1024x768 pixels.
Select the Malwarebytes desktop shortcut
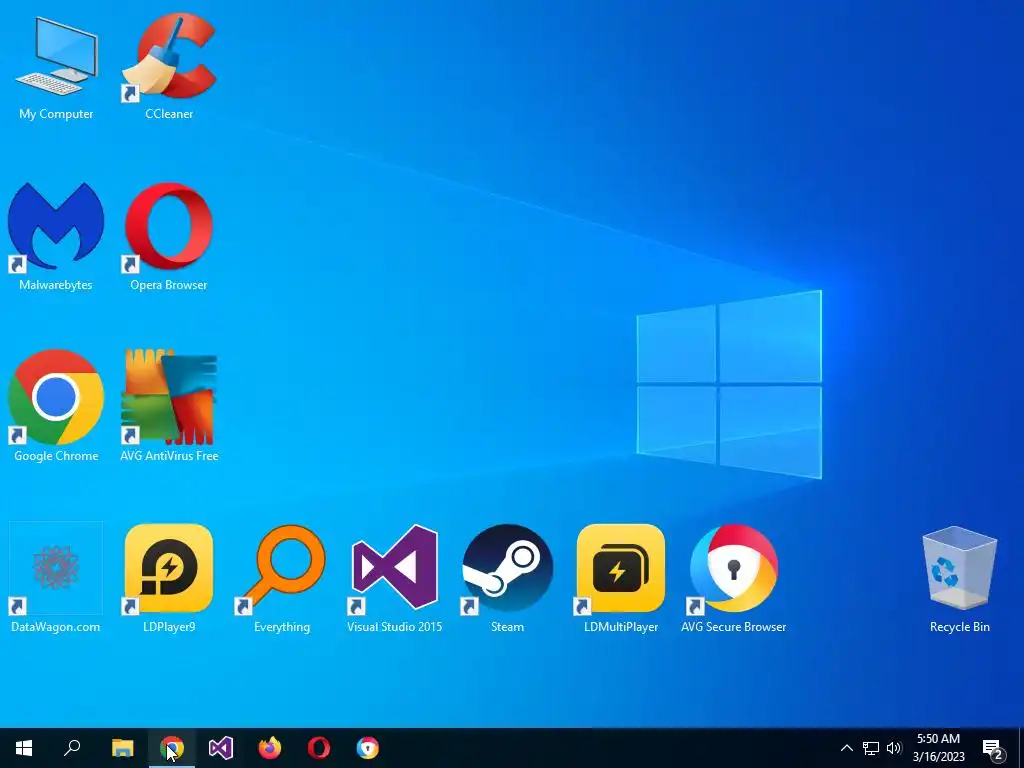tap(56, 236)
